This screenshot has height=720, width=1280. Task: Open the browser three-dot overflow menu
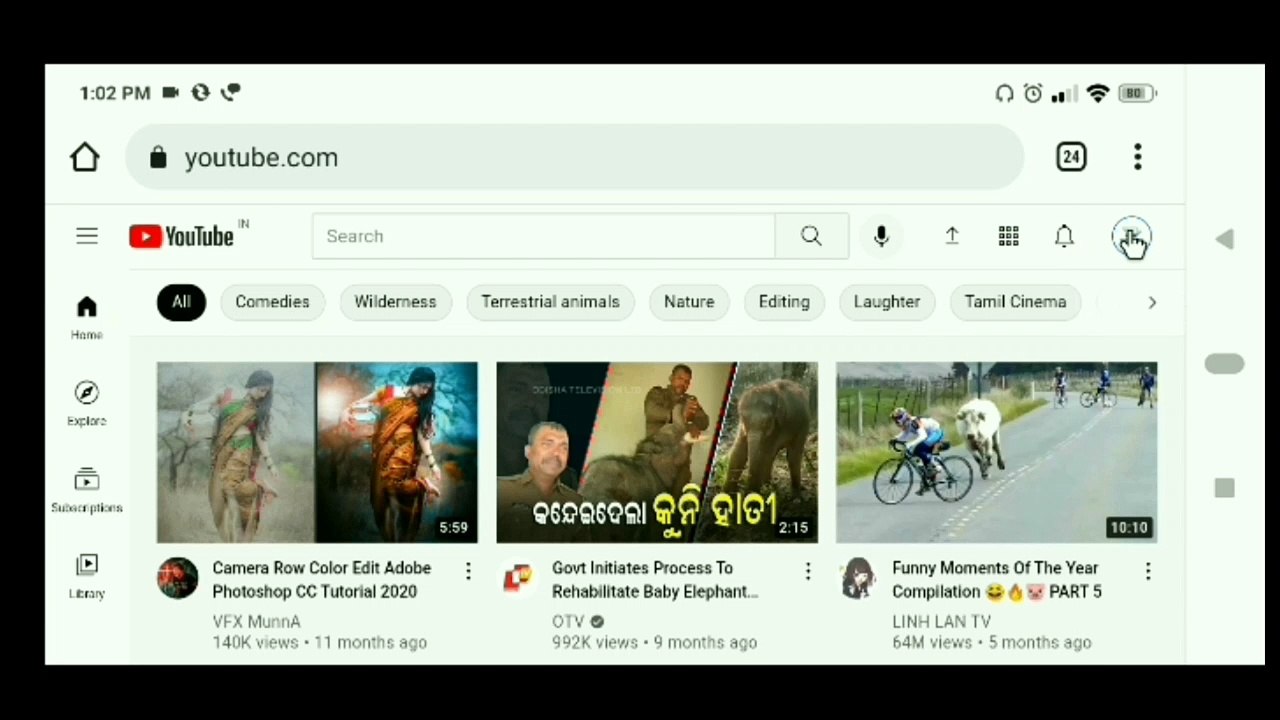[1137, 157]
